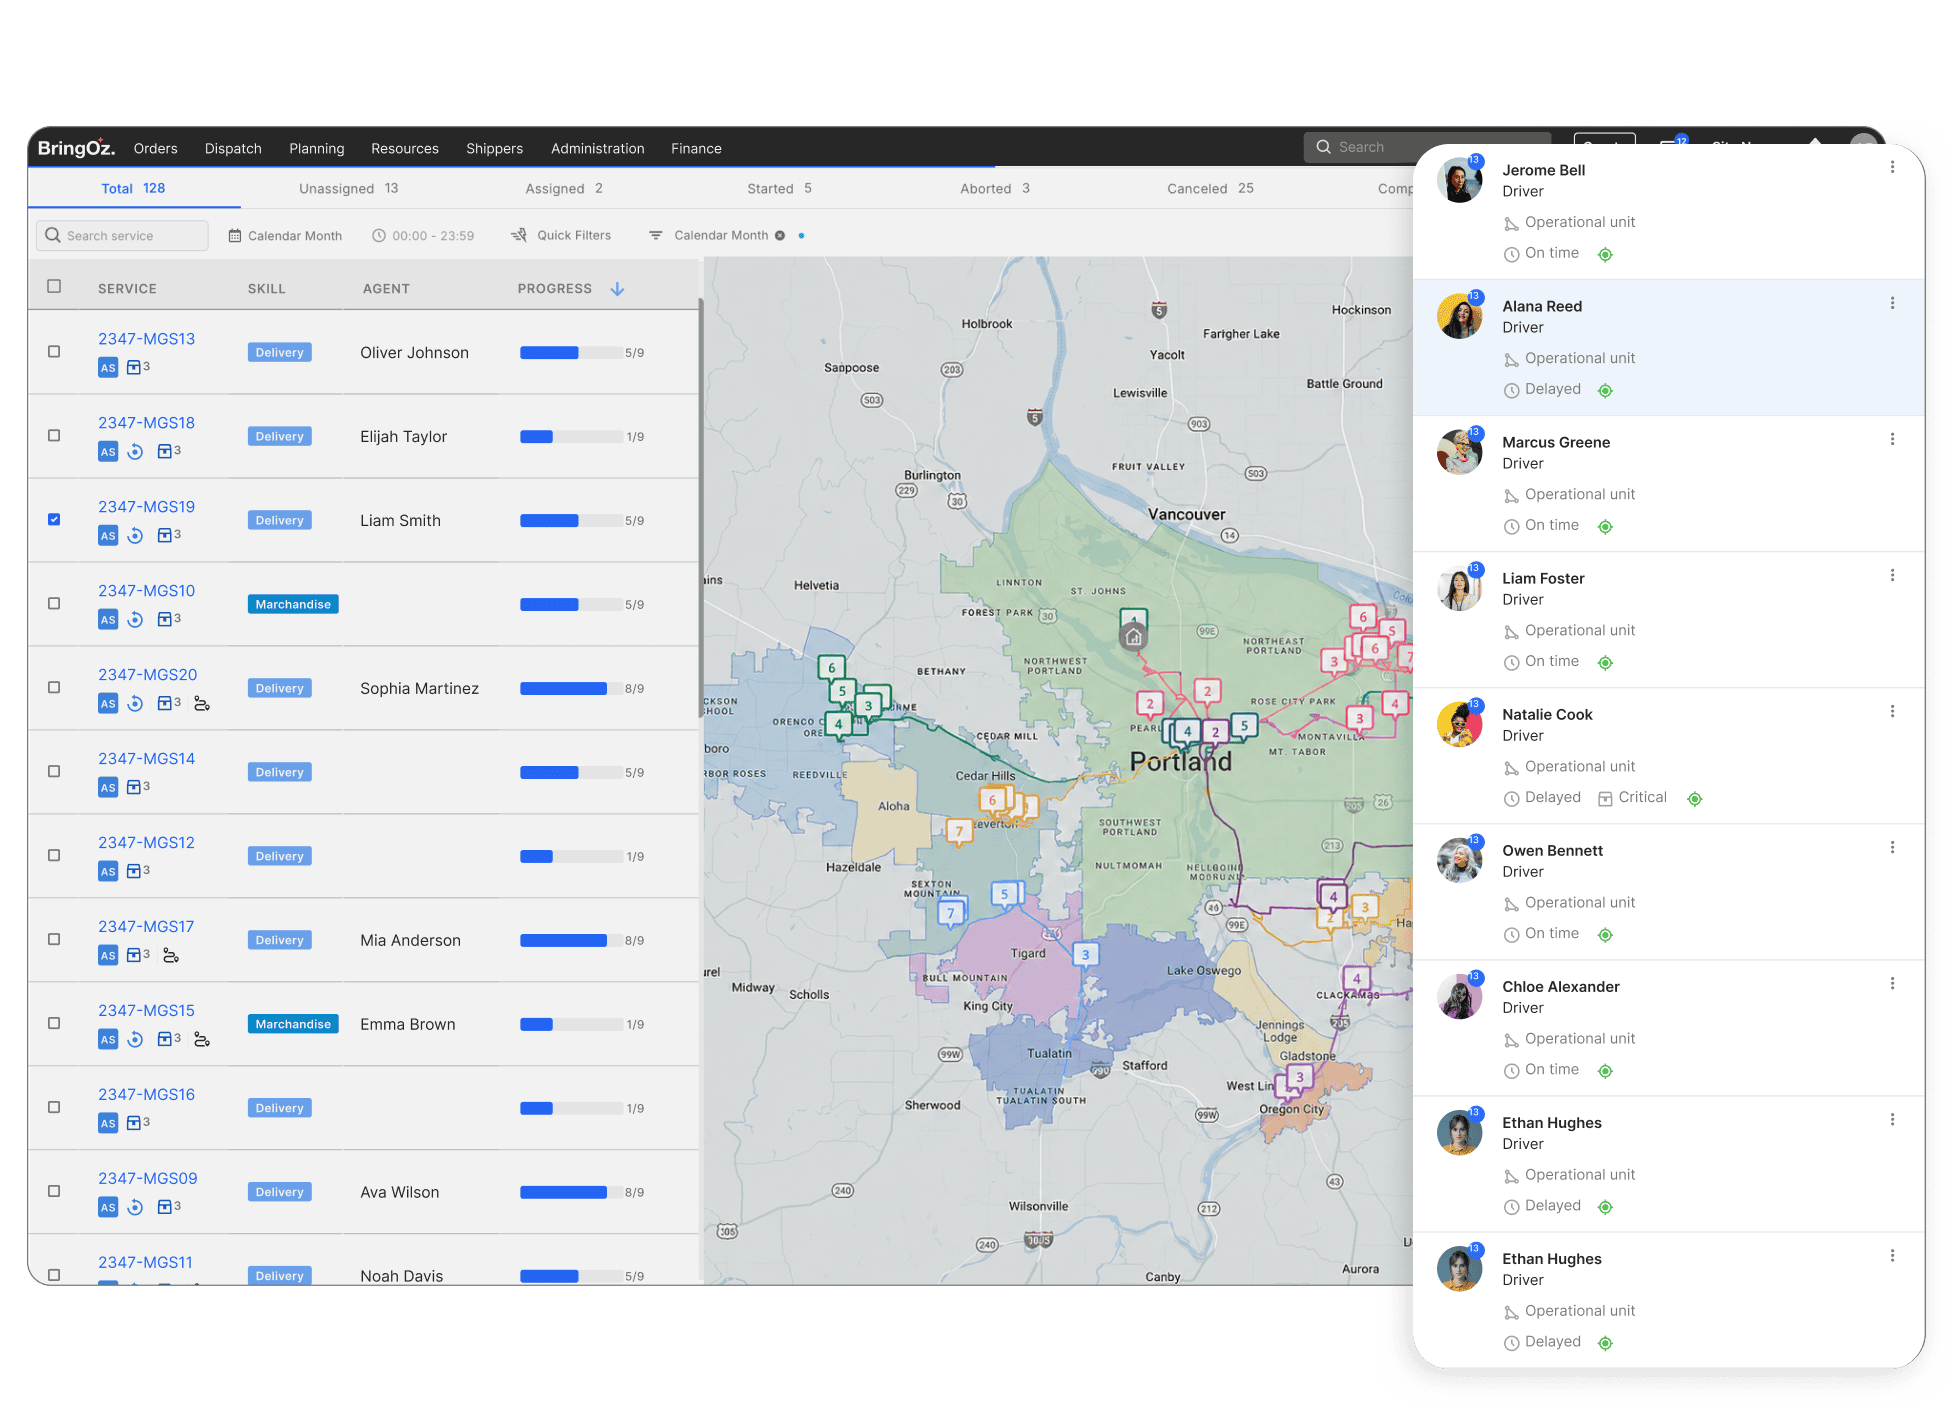Open the kebab menu for Marcus Greene

coord(1891,440)
